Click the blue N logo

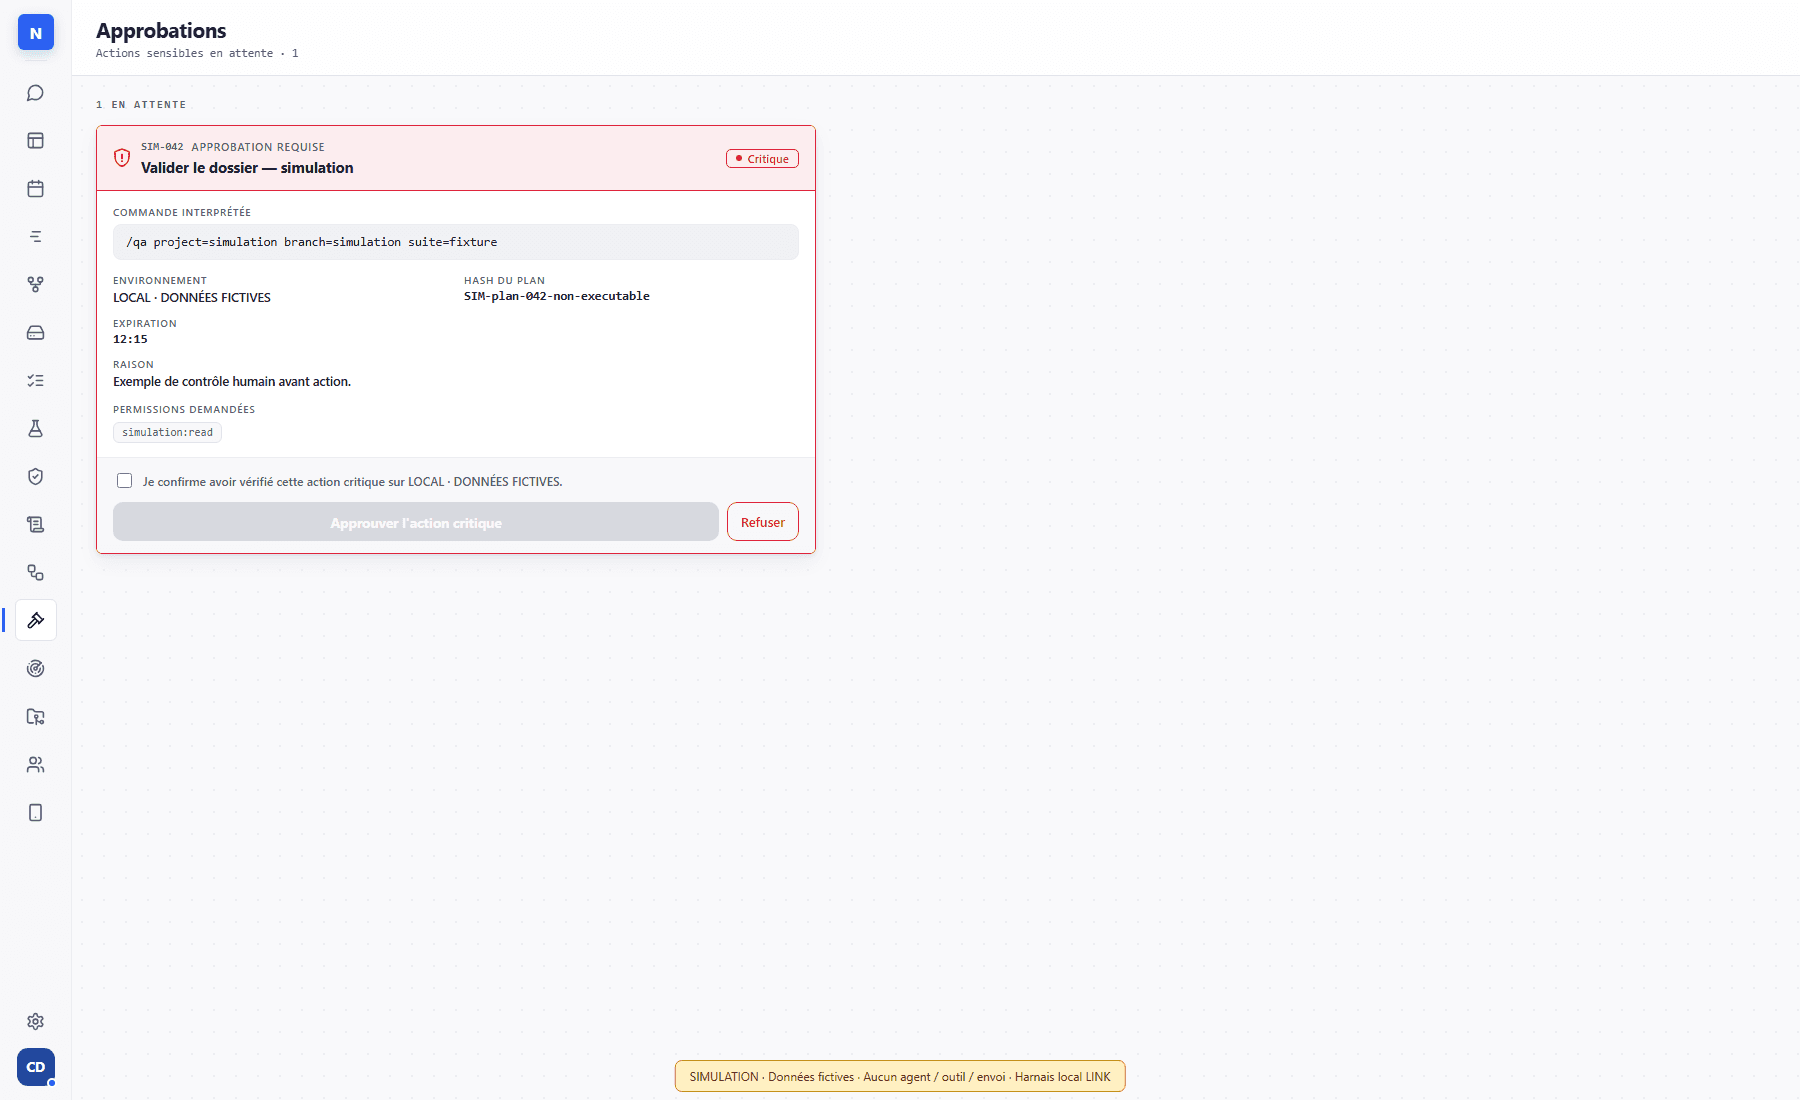coord(36,33)
